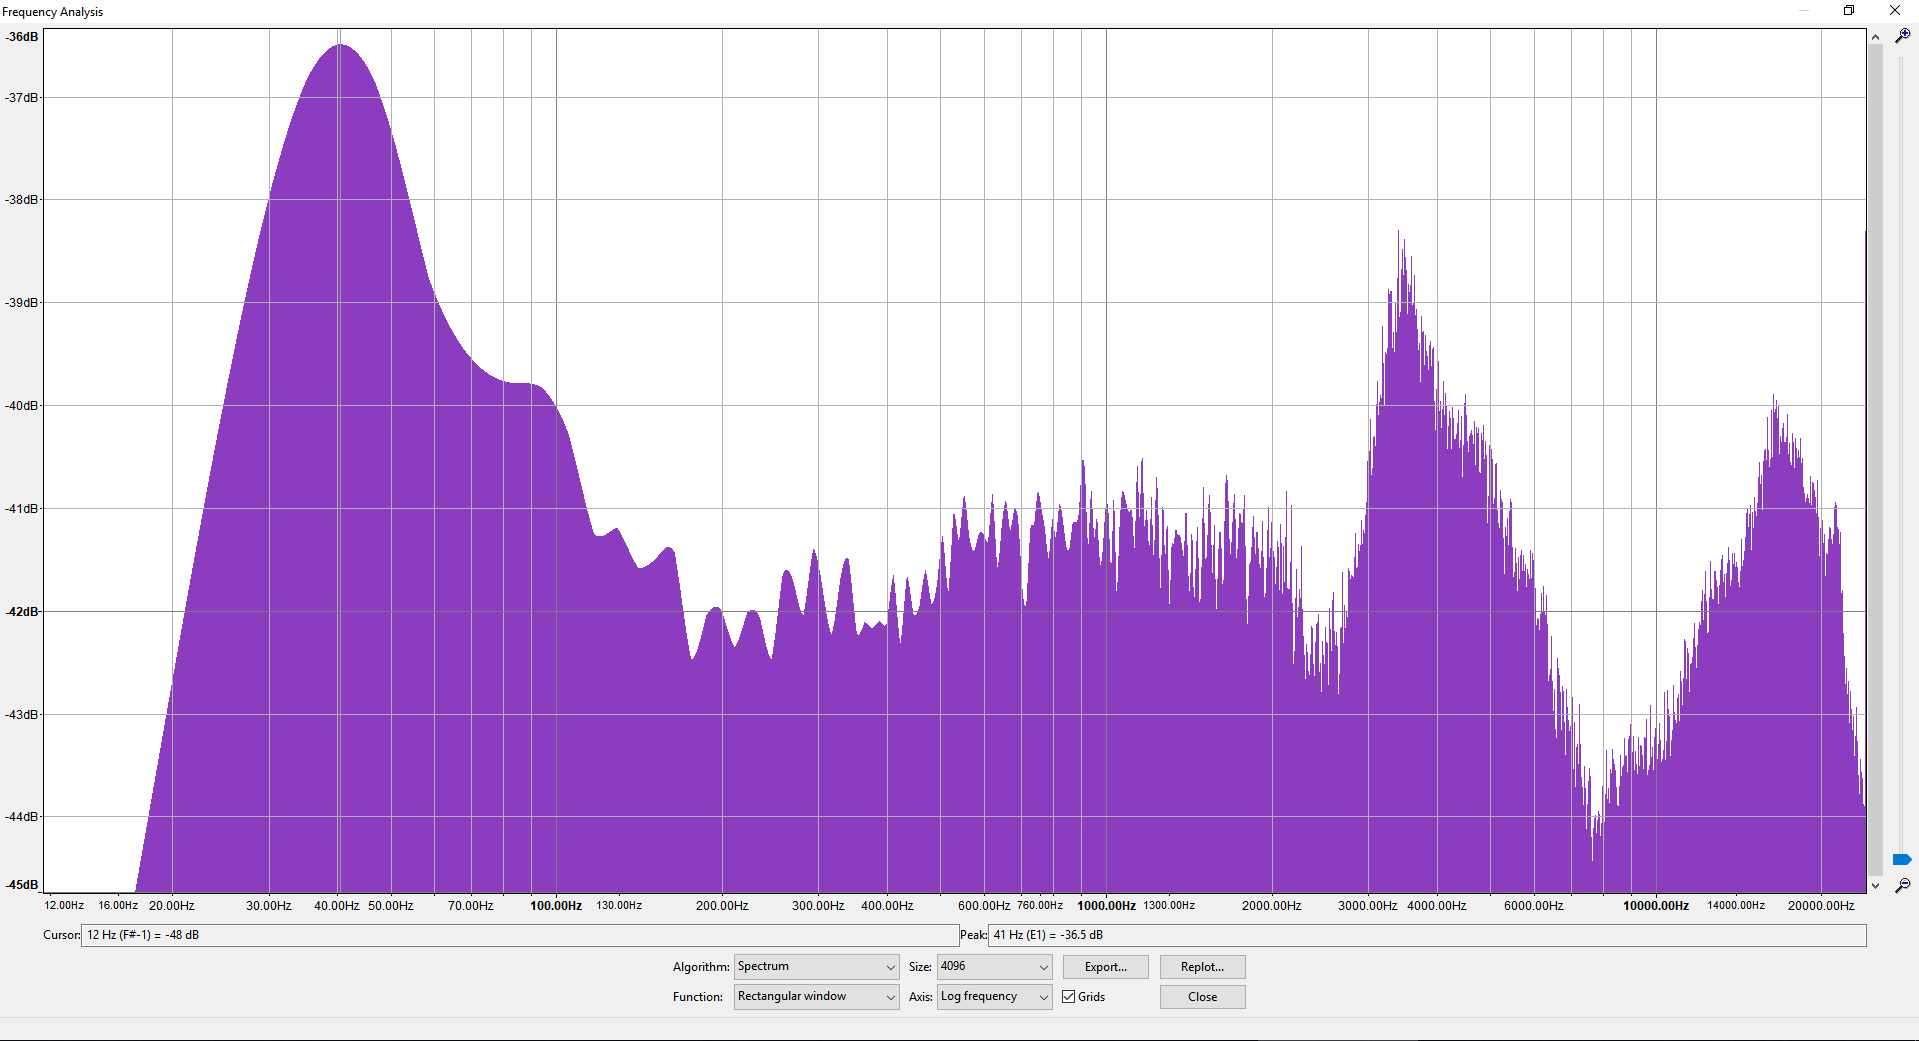Restore down the Frequency Analysis window
The image size is (1919, 1041).
pos(1849,11)
